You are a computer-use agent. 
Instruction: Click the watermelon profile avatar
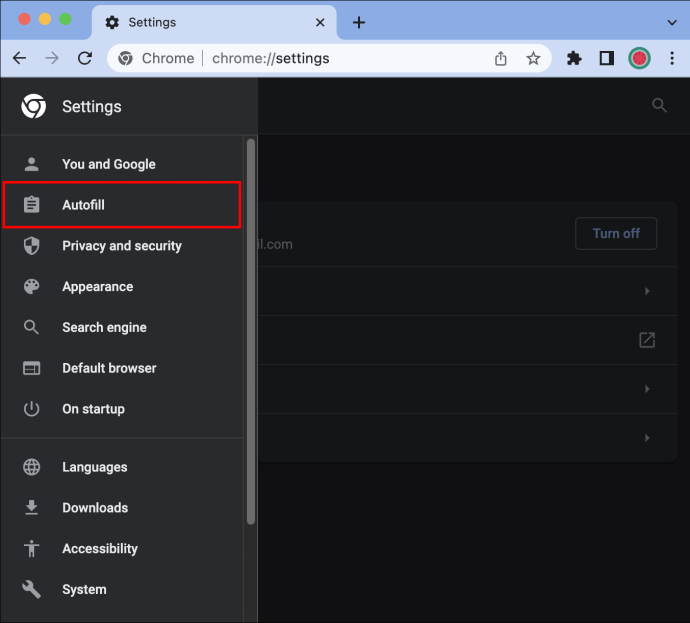pos(639,58)
